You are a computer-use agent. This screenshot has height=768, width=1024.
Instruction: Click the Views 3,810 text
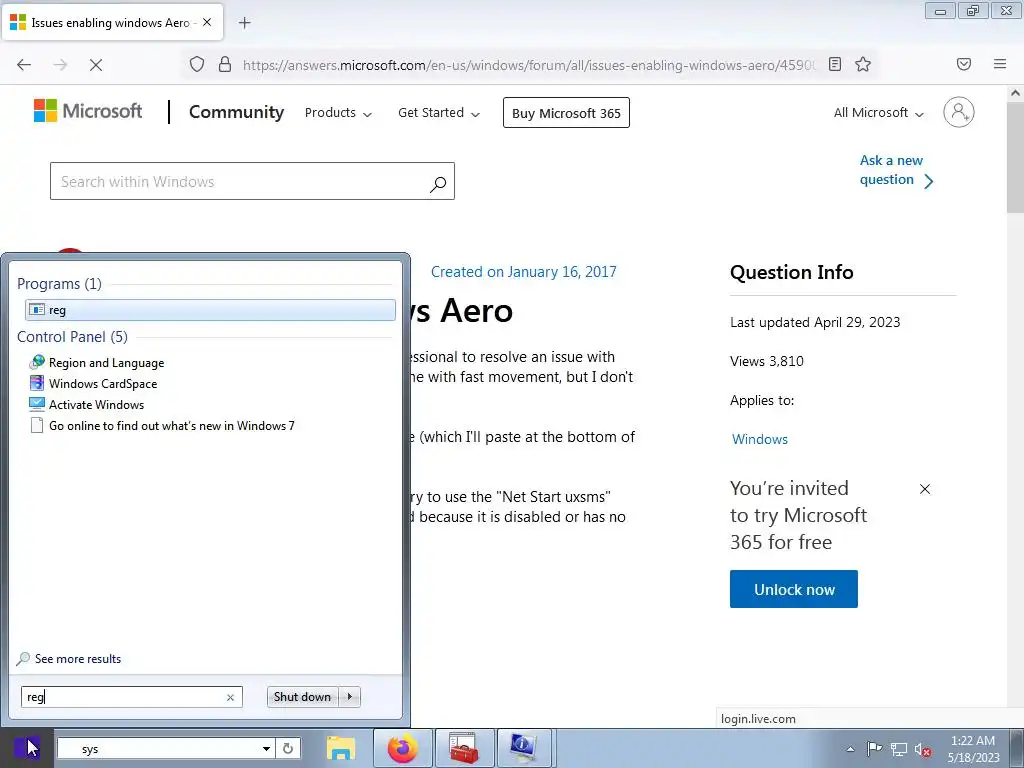(767, 361)
